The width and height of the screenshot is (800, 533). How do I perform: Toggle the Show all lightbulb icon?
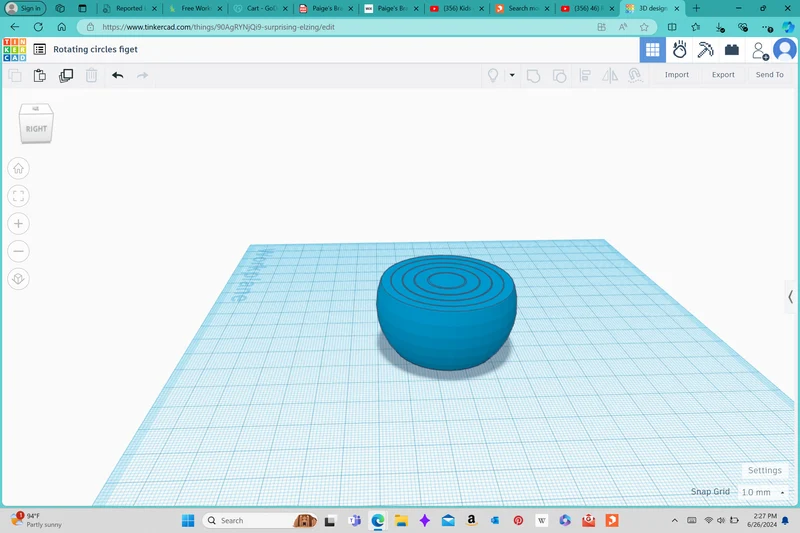point(493,75)
